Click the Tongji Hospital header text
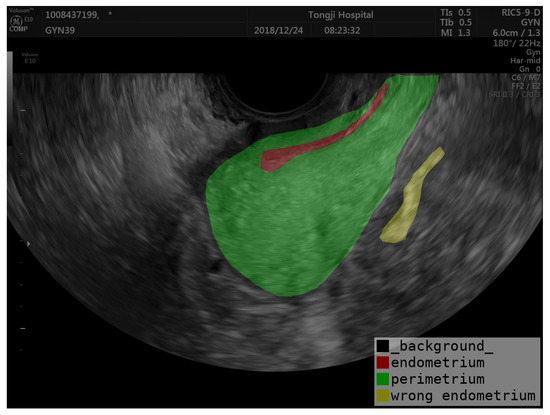This screenshot has height=415, width=550. click(341, 15)
